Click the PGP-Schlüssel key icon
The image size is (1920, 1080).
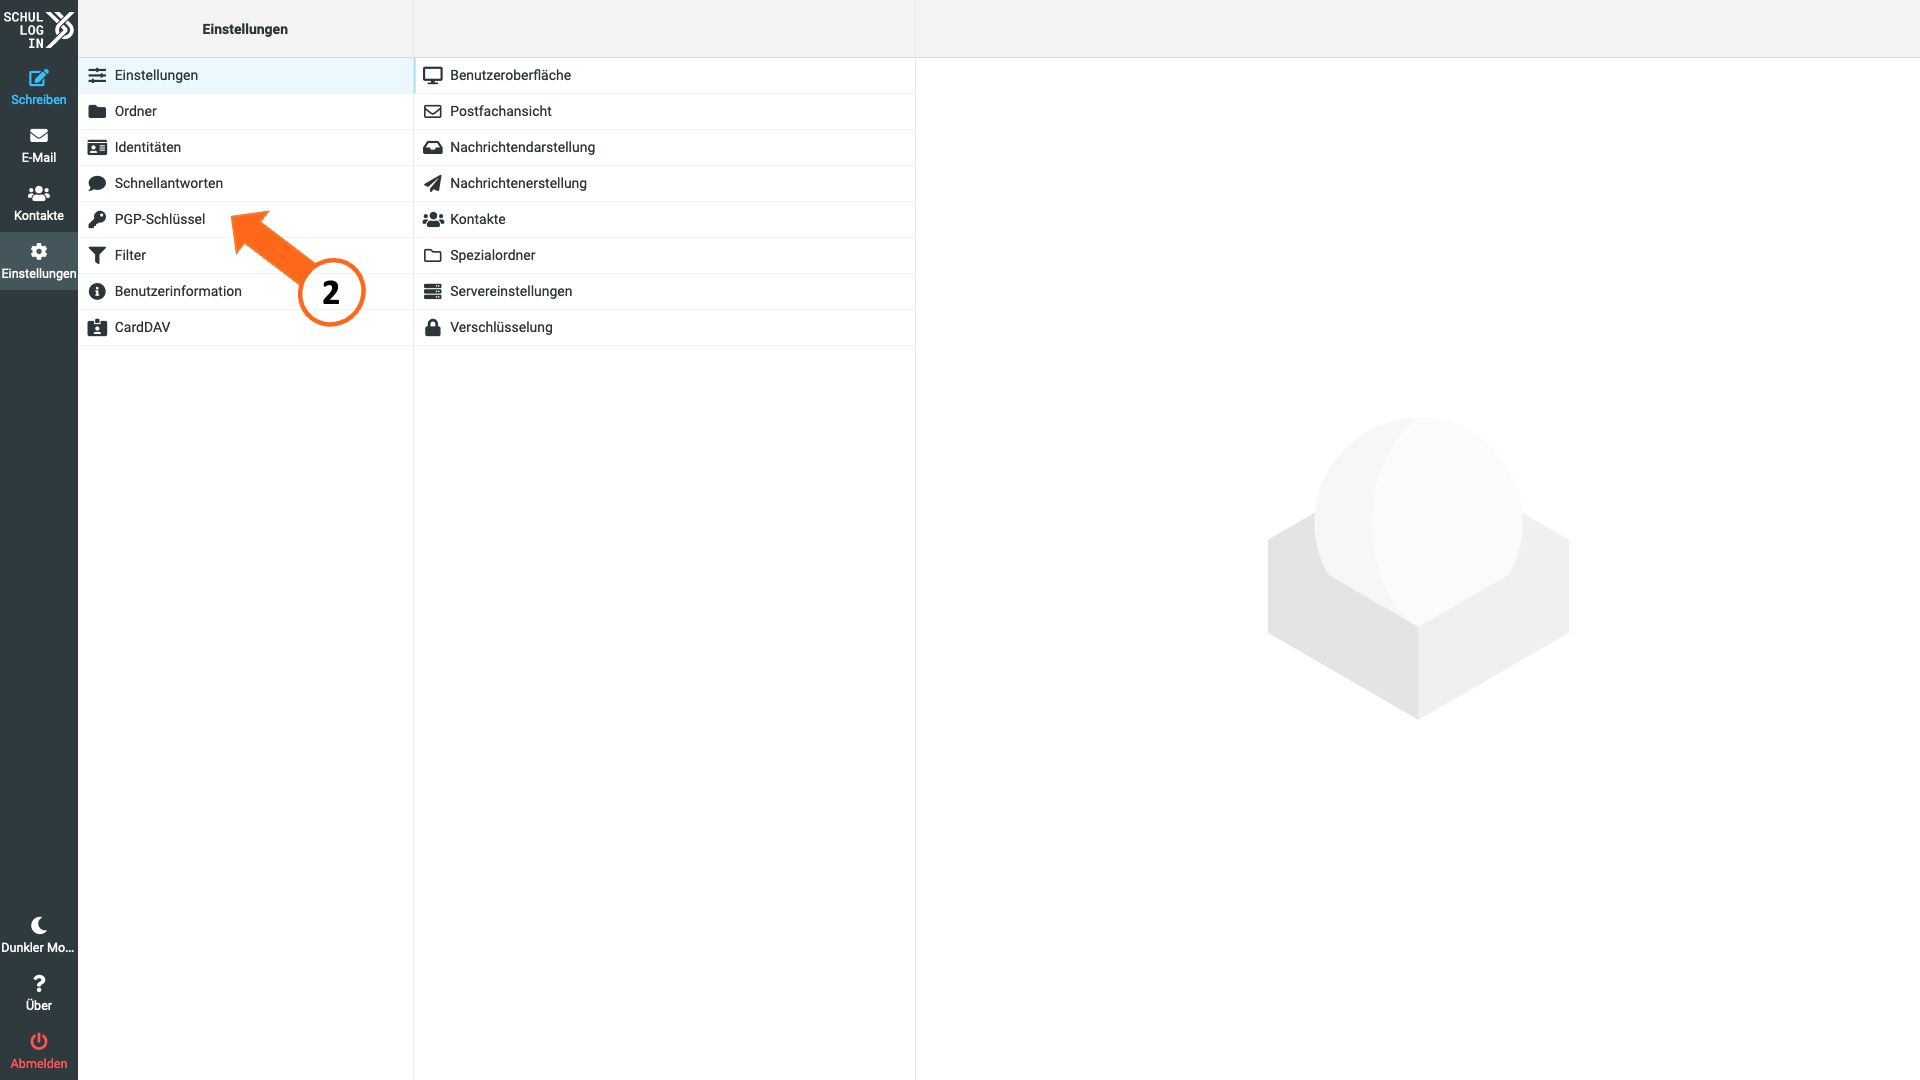point(97,219)
